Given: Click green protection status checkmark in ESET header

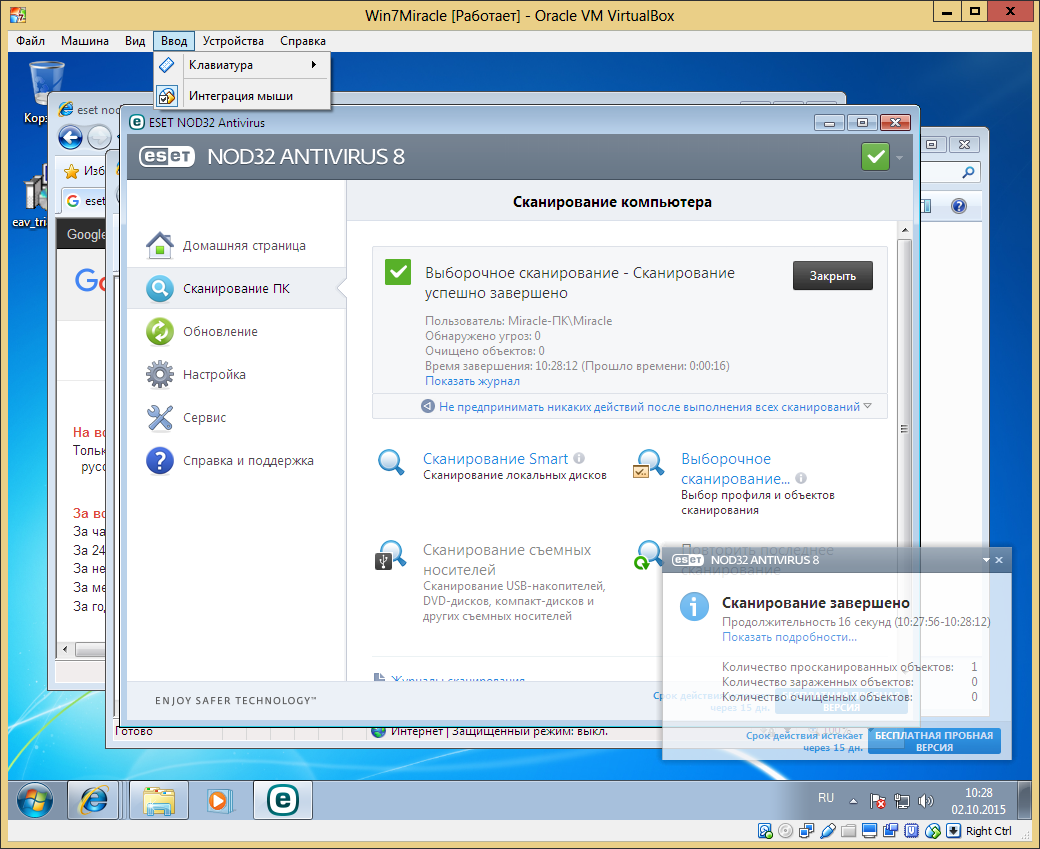Looking at the screenshot, I should click(875, 157).
